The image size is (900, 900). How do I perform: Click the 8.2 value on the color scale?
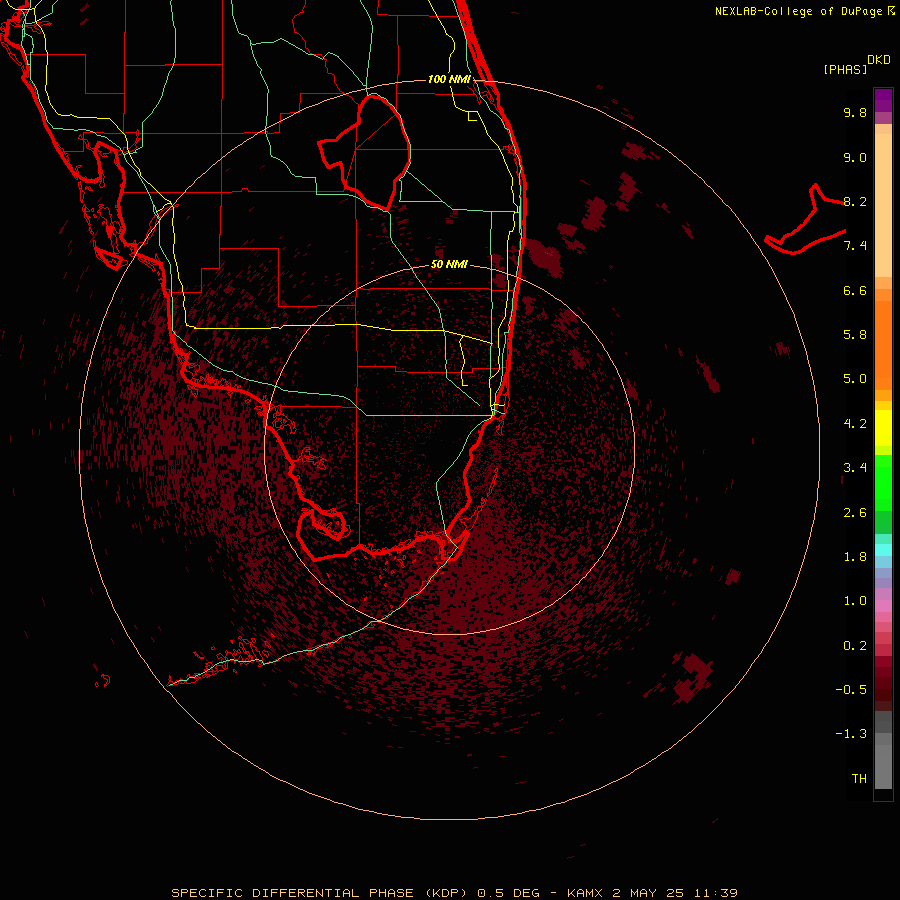pyautogui.click(x=855, y=201)
